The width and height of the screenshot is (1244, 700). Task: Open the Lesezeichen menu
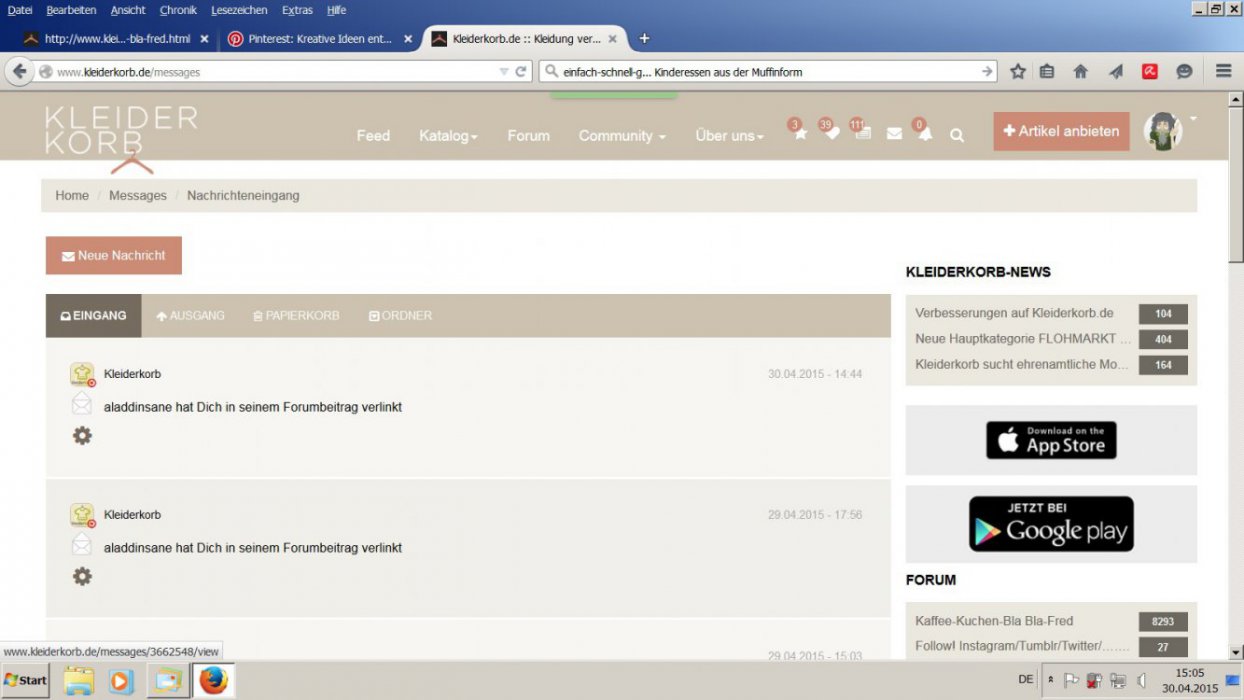tap(239, 10)
